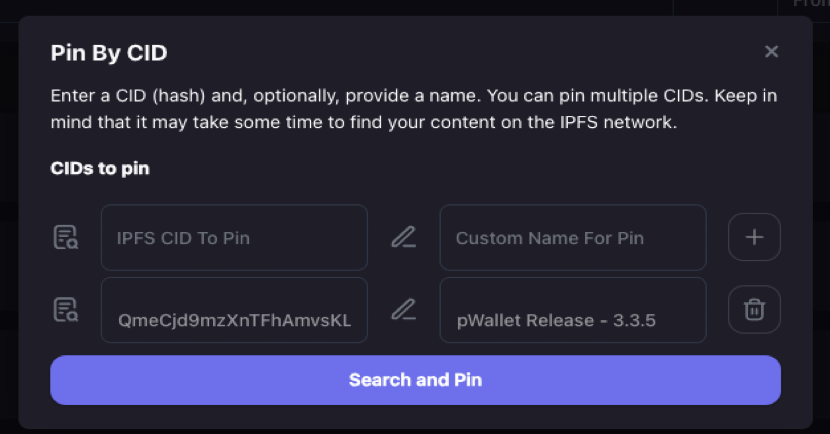Image resolution: width=830 pixels, height=434 pixels.
Task: Click CID lookup icon beside QmeCjd9mz hash
Action: [x=66, y=310]
